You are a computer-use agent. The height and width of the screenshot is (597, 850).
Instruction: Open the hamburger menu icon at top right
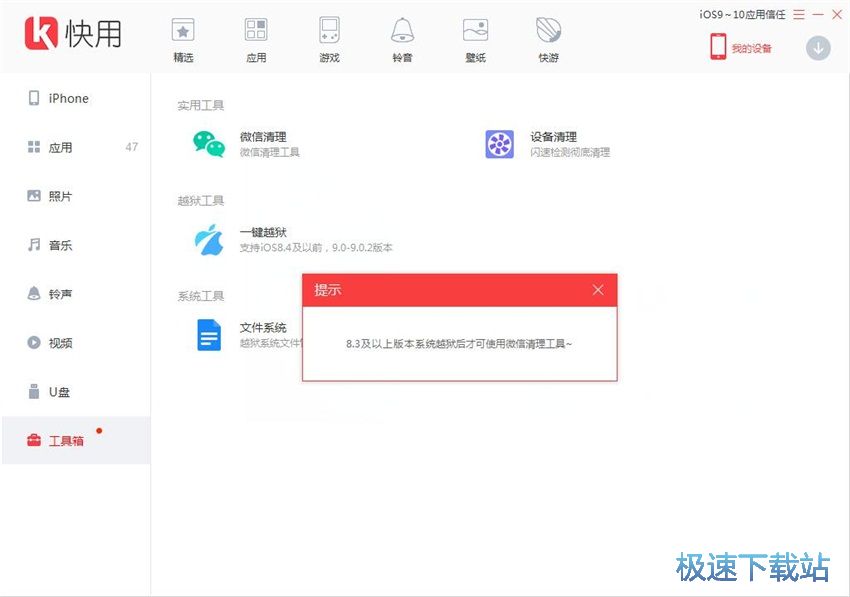pos(799,15)
